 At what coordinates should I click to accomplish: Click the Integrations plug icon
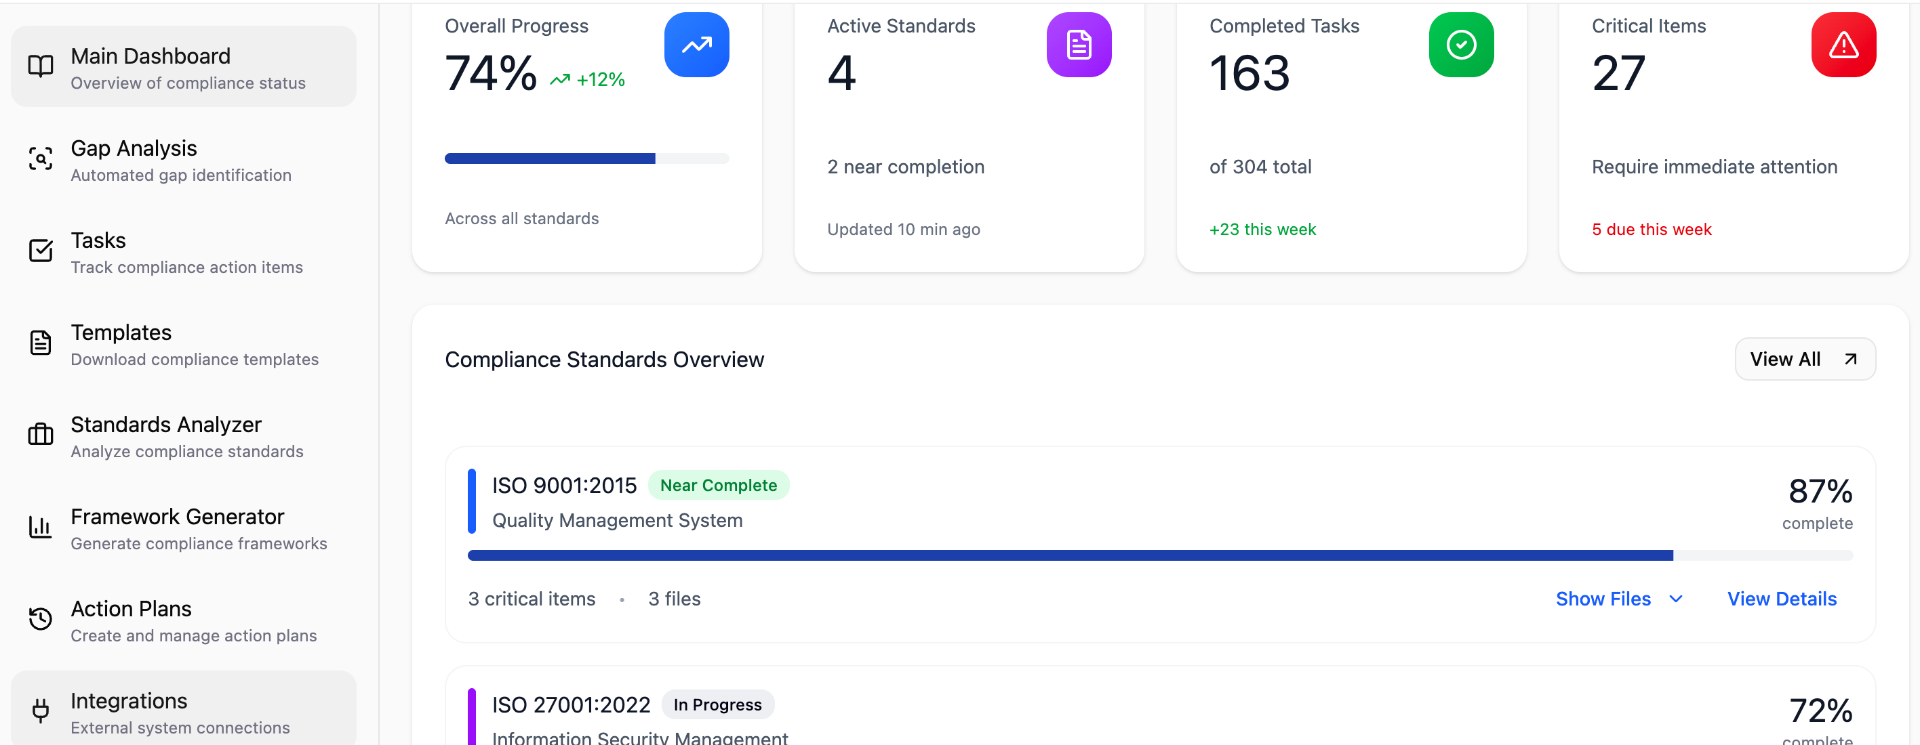(40, 711)
